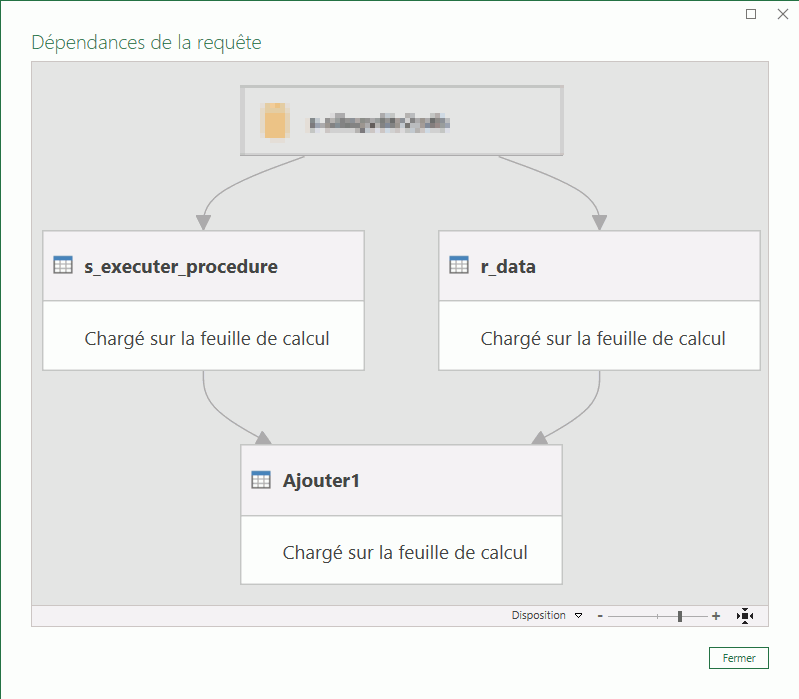The width and height of the screenshot is (799, 699).
Task: Click the Ajouter1 table icon
Action: pyautogui.click(x=261, y=480)
